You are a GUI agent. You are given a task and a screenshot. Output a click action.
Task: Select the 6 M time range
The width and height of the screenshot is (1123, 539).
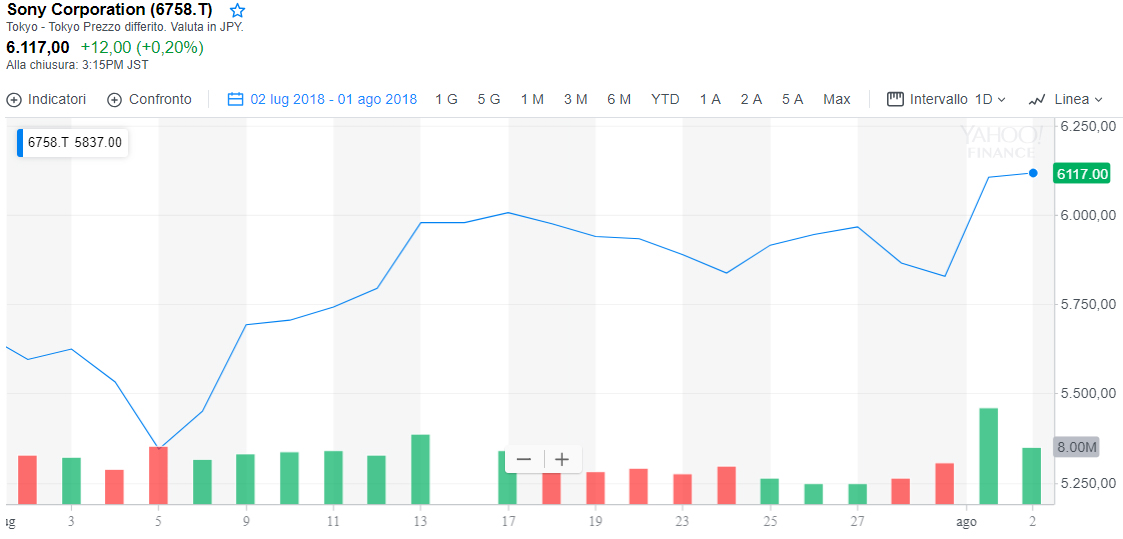click(619, 99)
